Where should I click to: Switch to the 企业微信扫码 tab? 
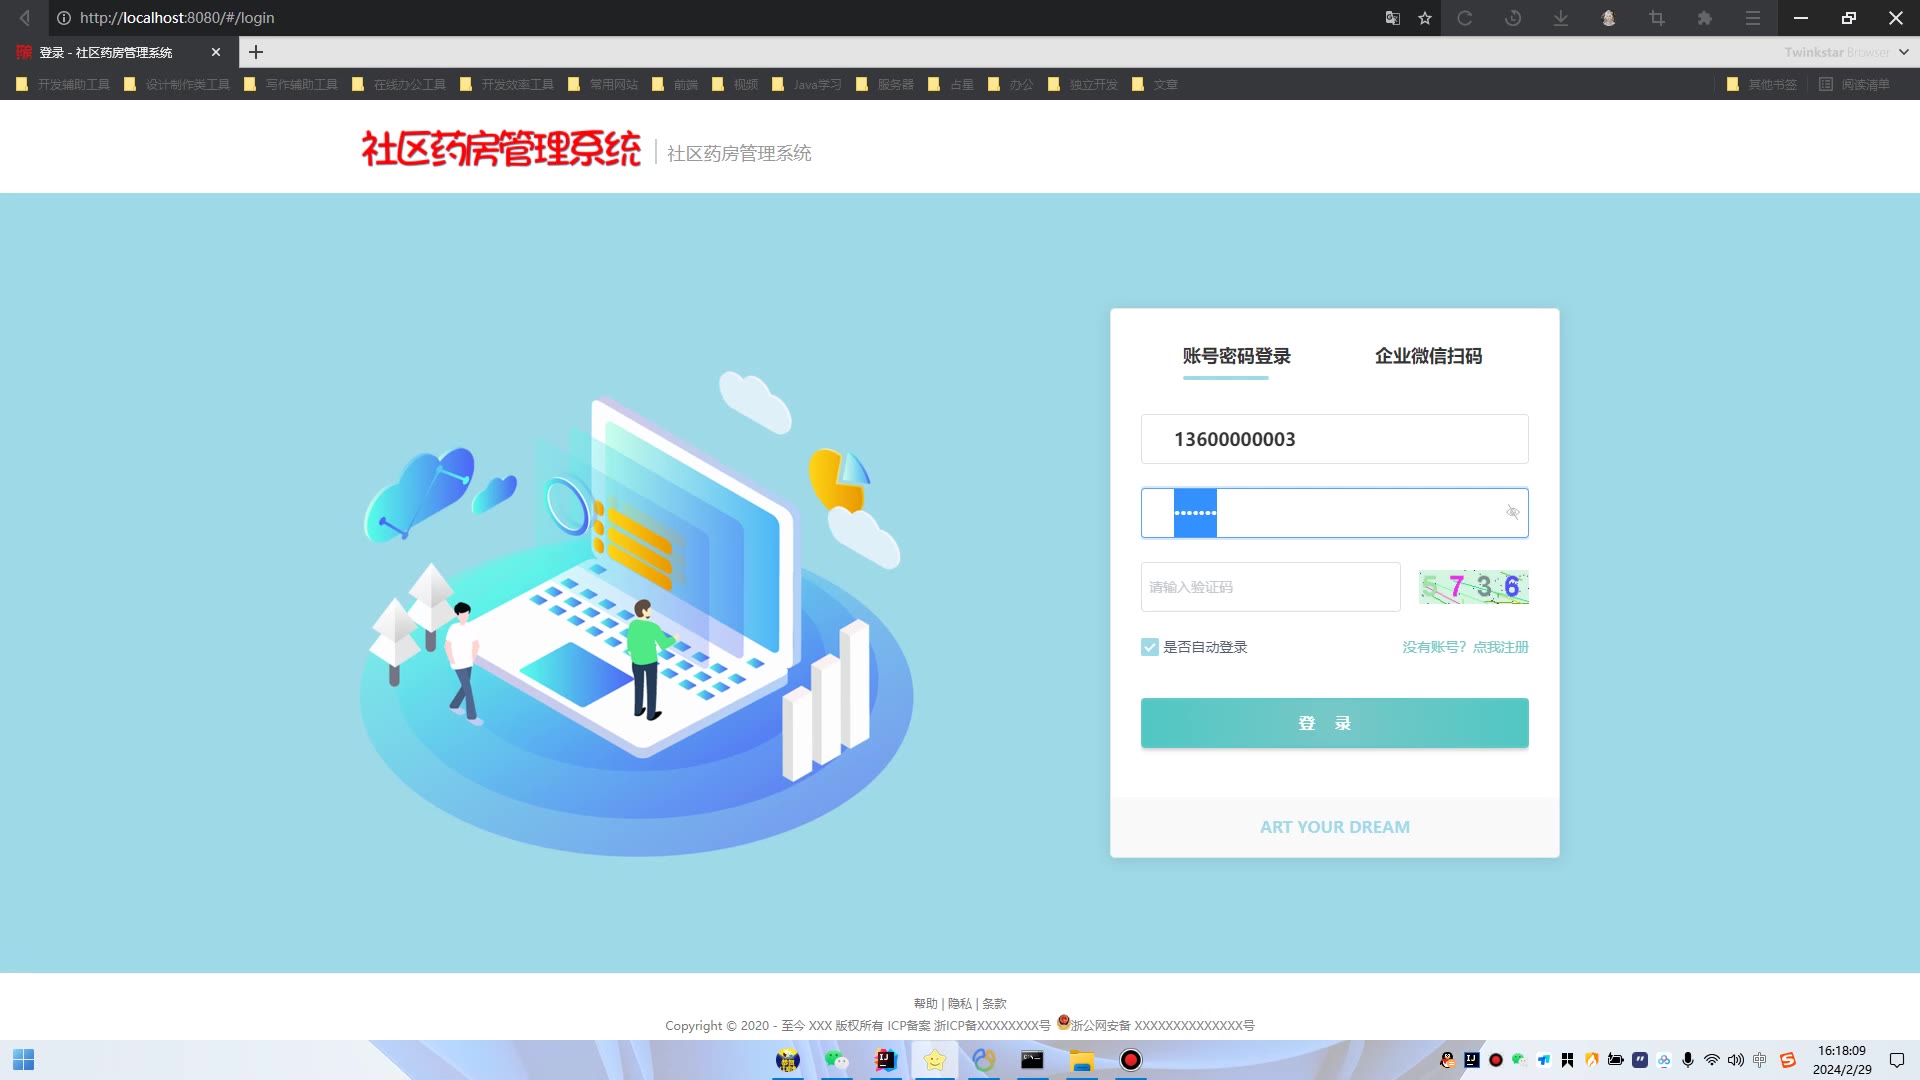pos(1428,356)
